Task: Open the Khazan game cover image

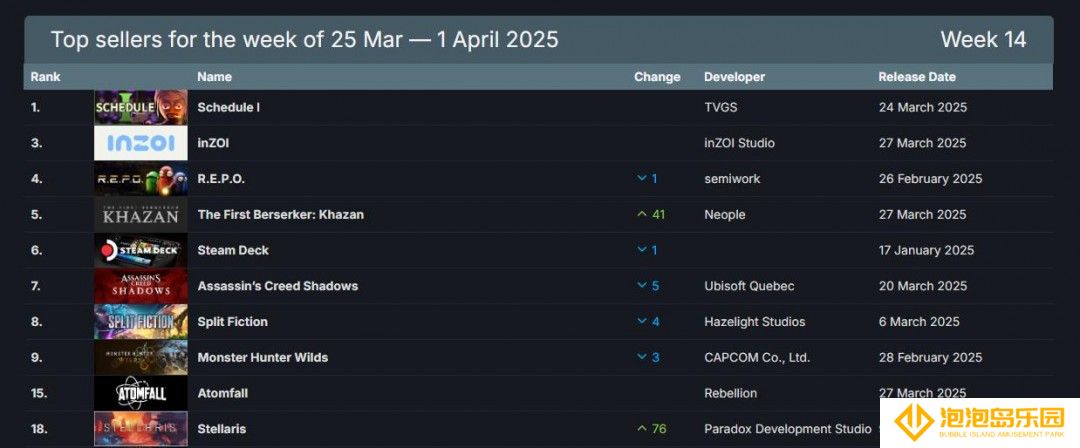Action: pyautogui.click(x=141, y=214)
